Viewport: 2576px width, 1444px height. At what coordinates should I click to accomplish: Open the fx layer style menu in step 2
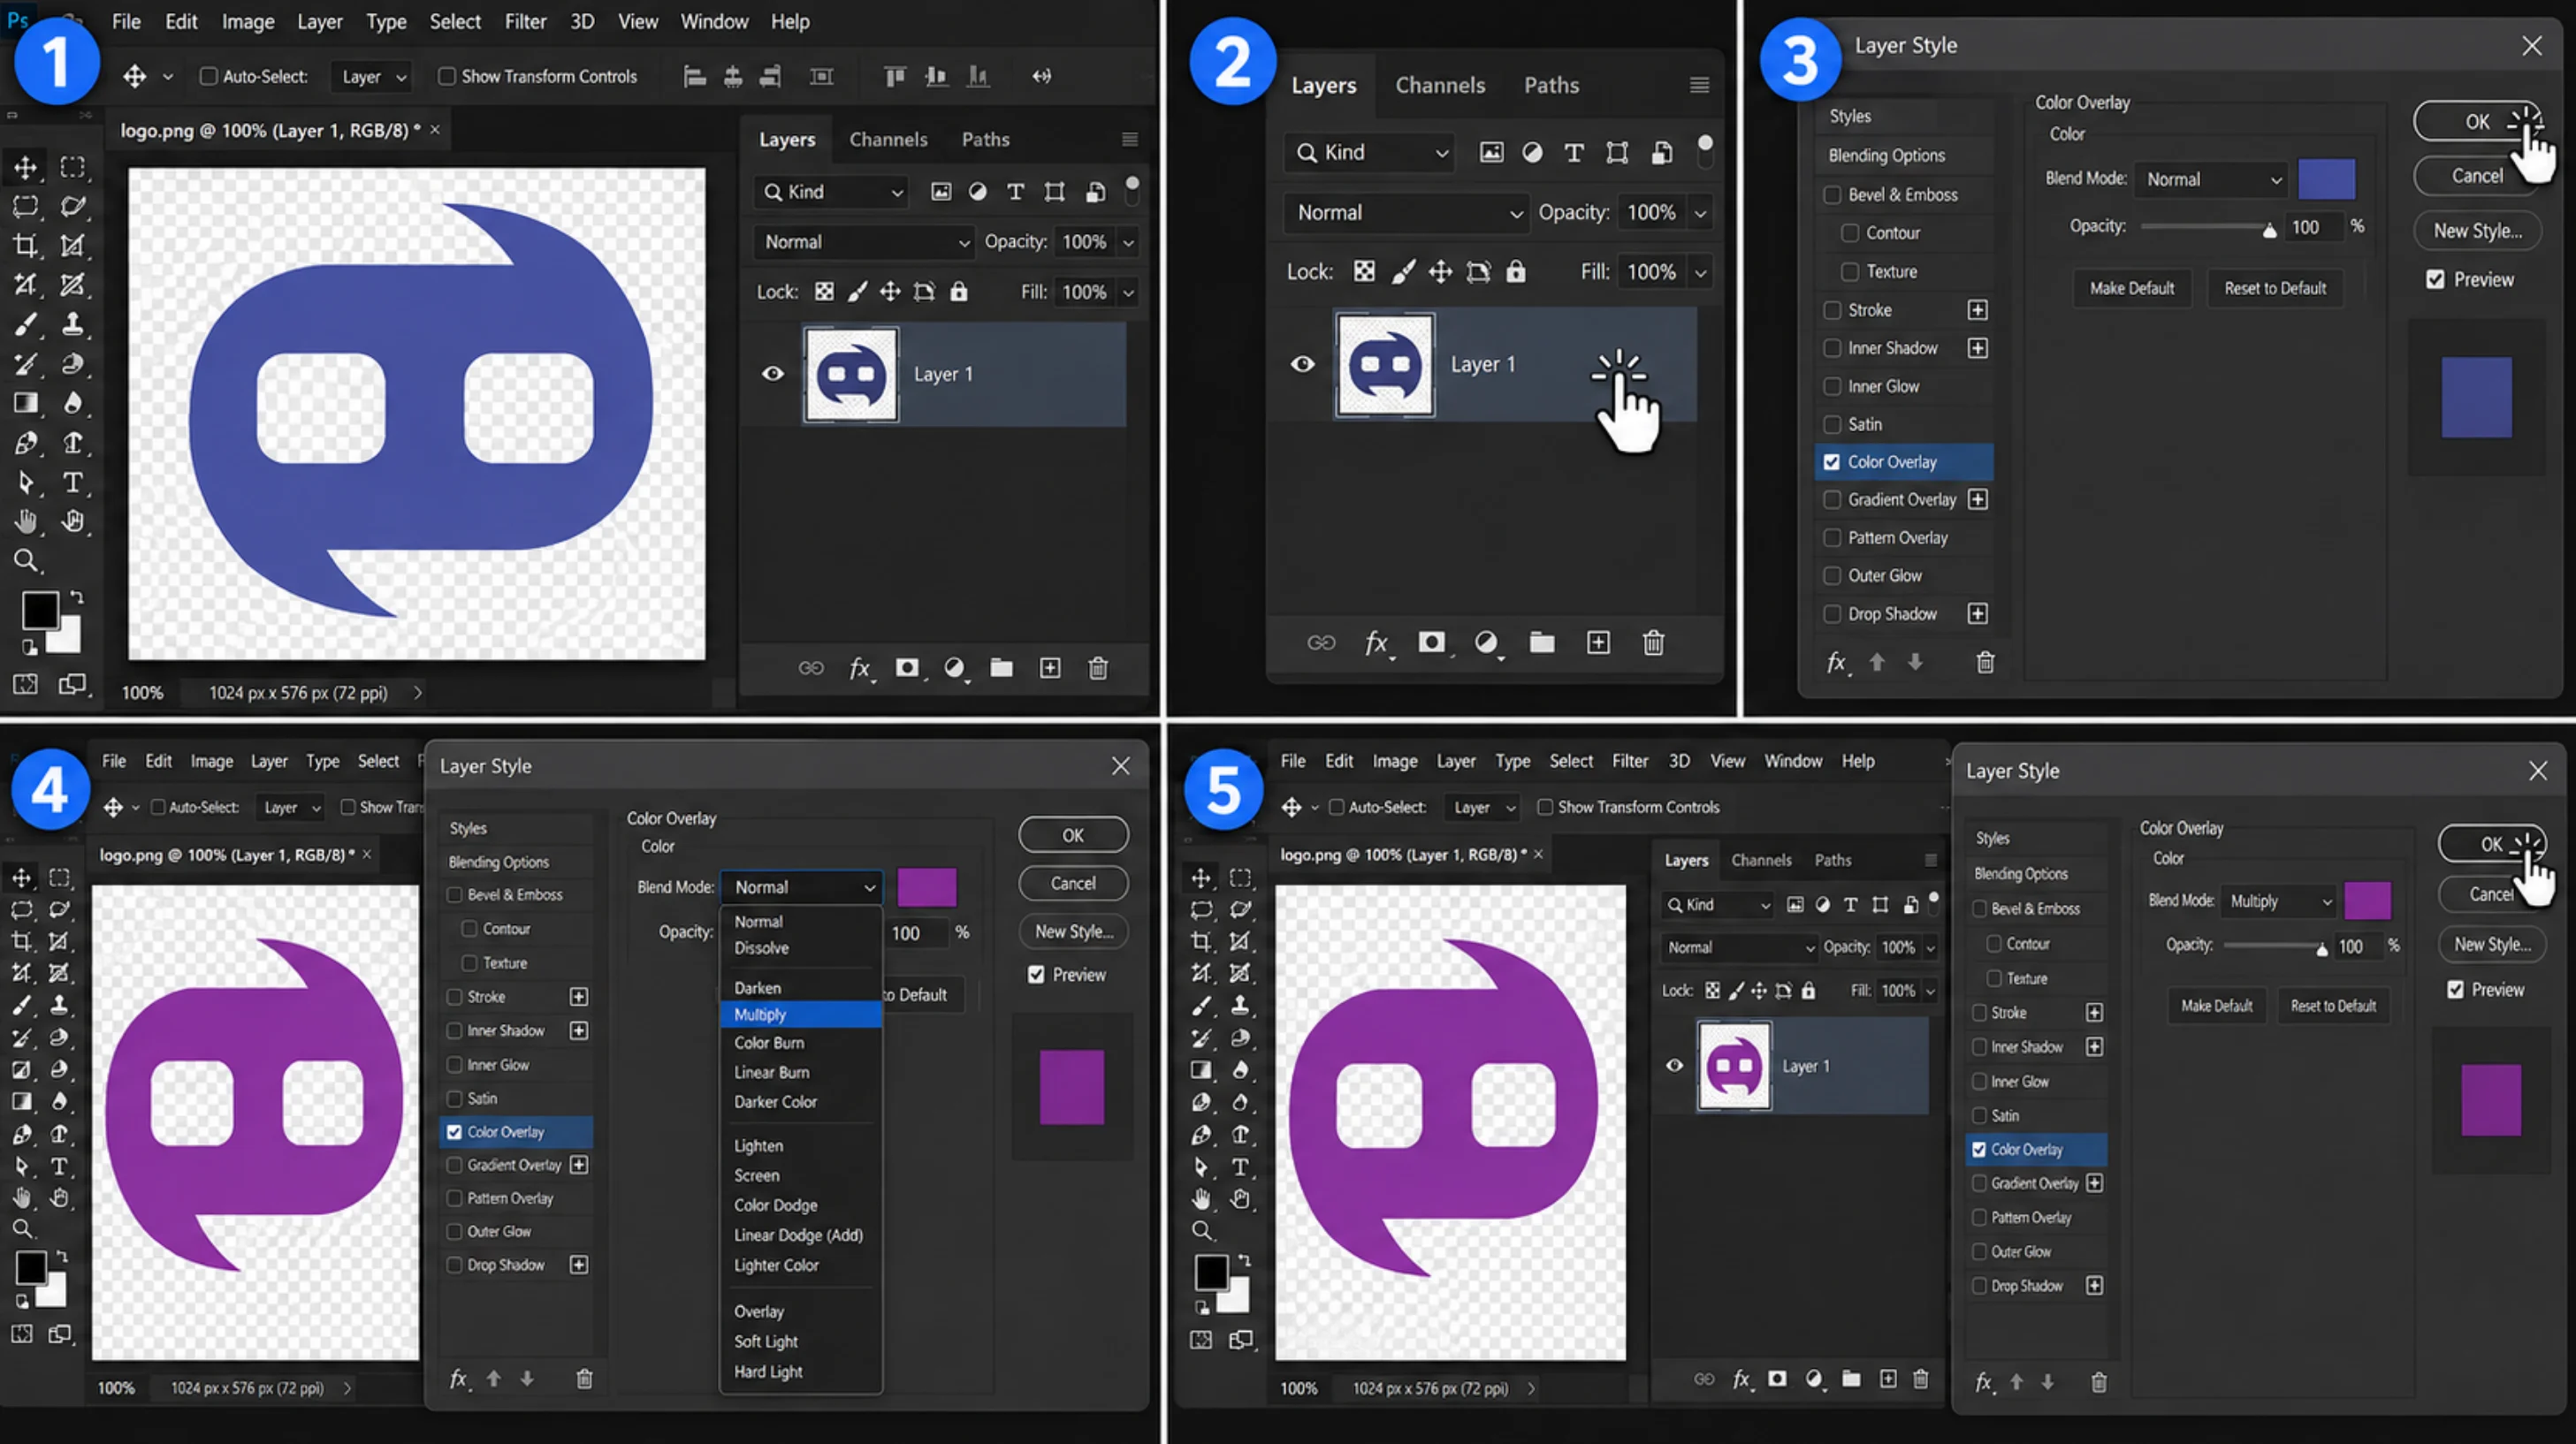point(1377,643)
